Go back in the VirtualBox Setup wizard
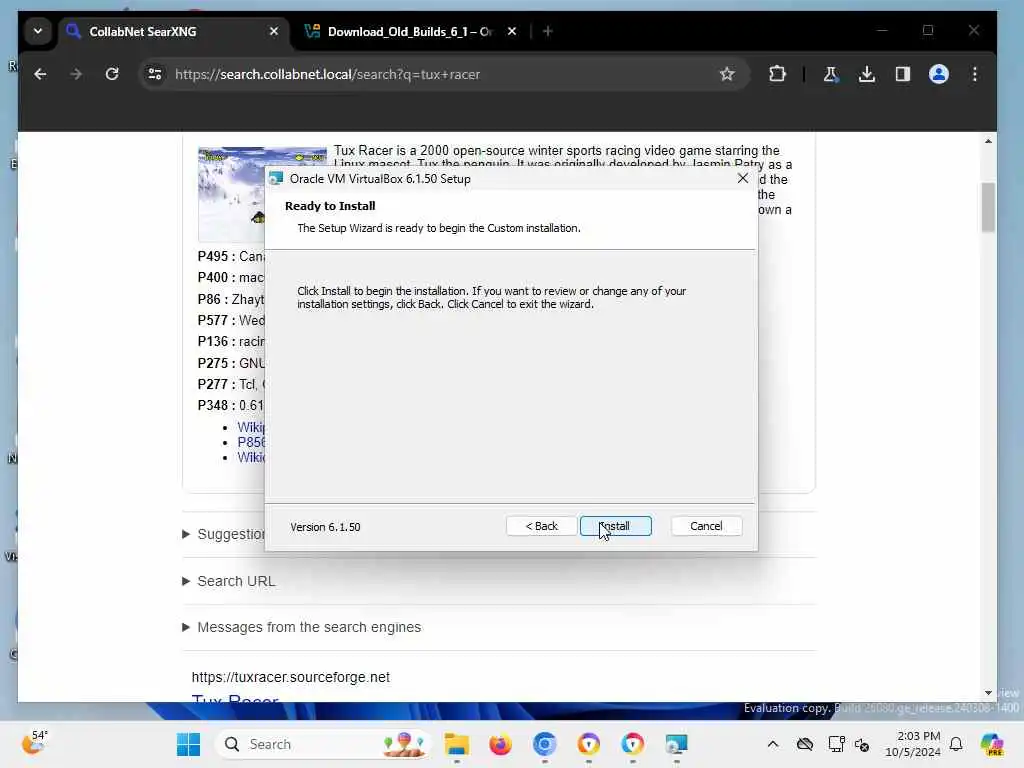Screen dimensions: 1024x768 (541, 526)
